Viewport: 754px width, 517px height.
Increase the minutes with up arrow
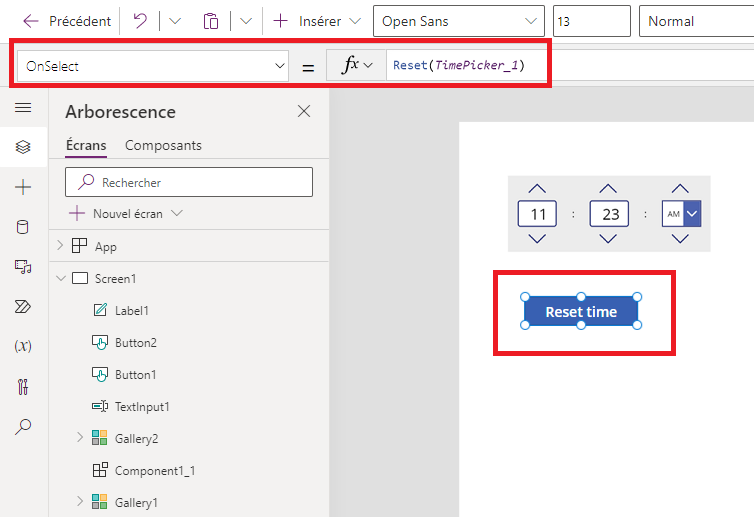click(x=608, y=189)
